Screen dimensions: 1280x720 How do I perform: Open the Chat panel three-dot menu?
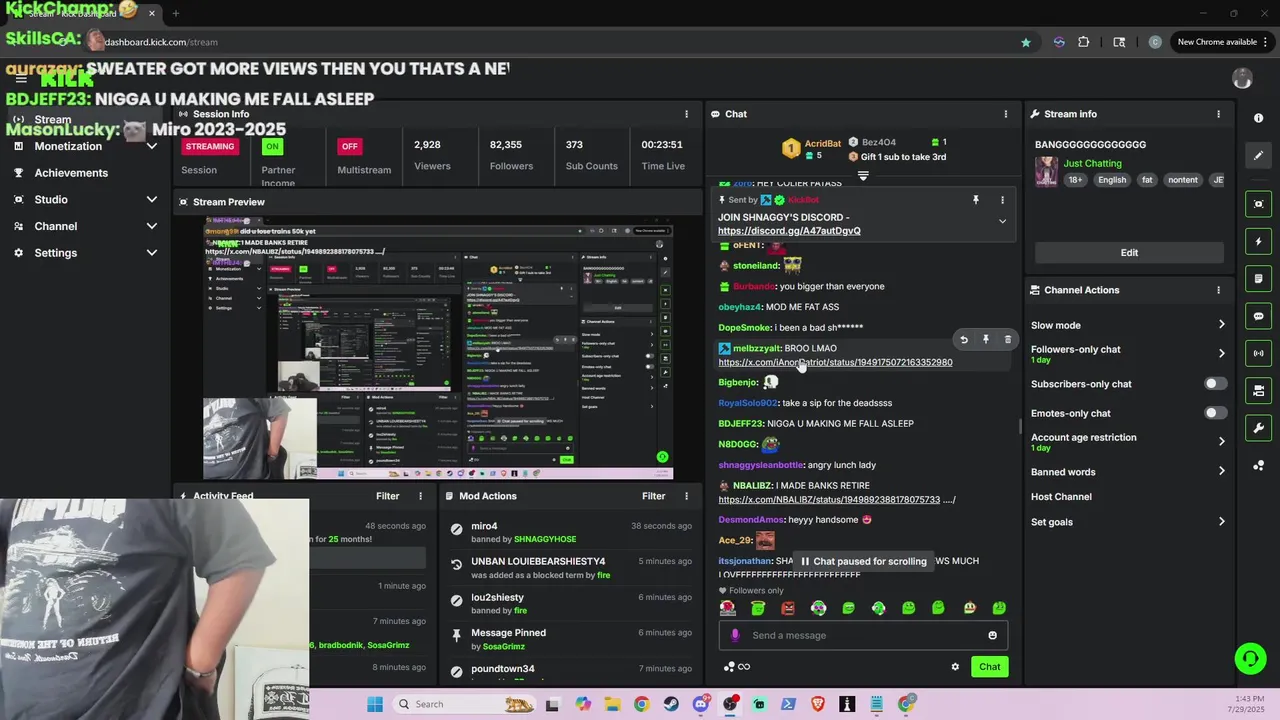pyautogui.click(x=1005, y=114)
